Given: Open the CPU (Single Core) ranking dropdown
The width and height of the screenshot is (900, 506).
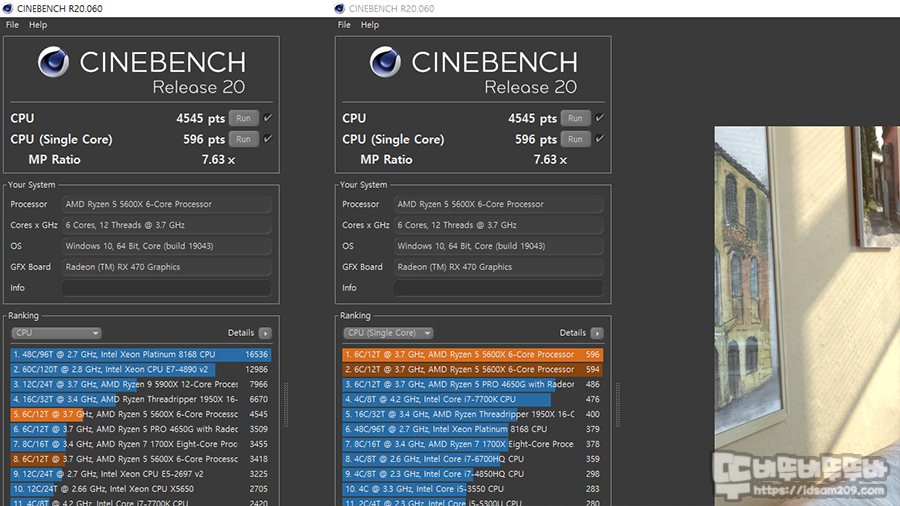Looking at the screenshot, I should (388, 333).
